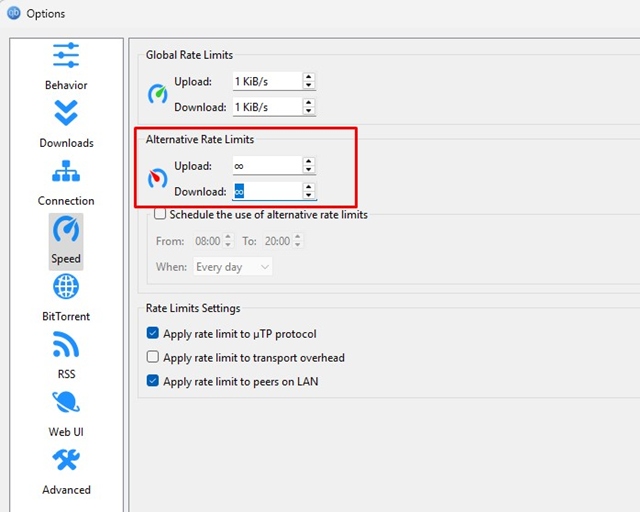Decrease the global download rate limit
Viewport: 640px width, 512px height.
click(309, 111)
